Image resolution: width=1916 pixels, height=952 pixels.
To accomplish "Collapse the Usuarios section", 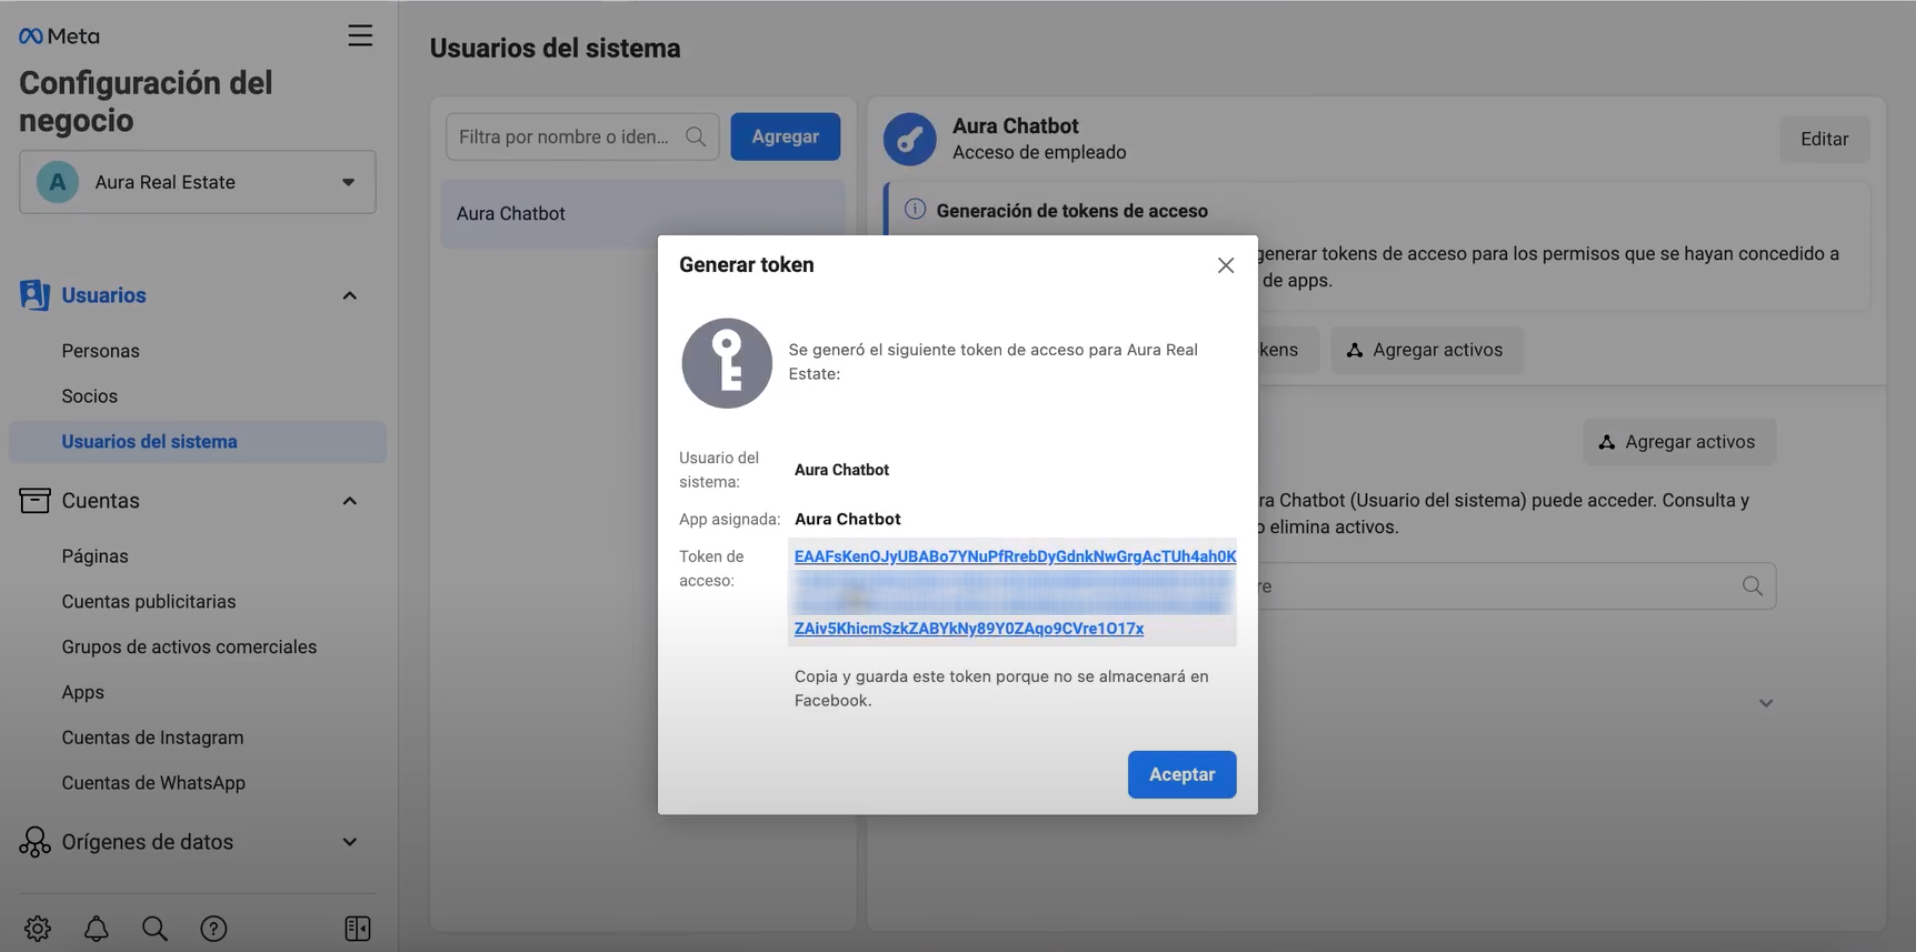I will coord(349,295).
